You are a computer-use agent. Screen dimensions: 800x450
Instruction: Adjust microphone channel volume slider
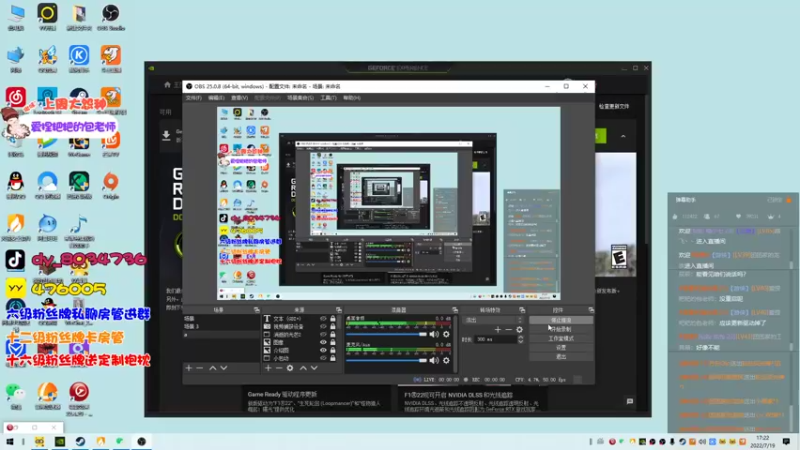pyautogui.click(x=386, y=360)
